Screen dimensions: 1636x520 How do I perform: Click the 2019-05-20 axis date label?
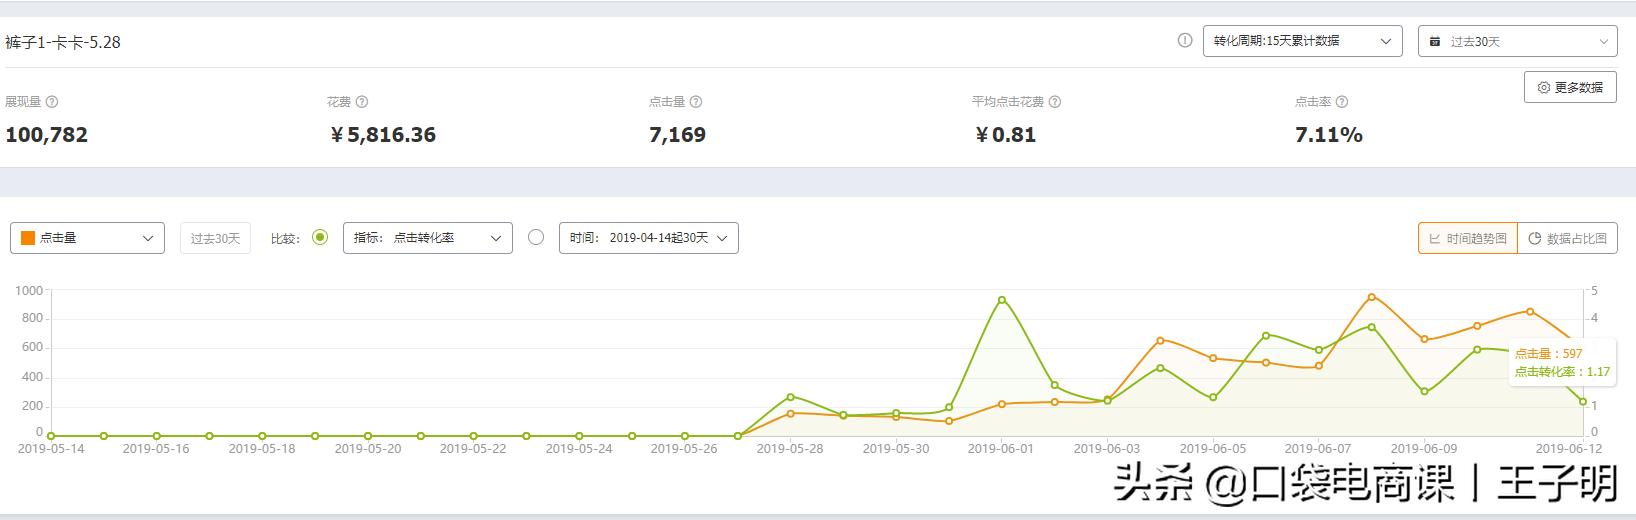click(368, 449)
